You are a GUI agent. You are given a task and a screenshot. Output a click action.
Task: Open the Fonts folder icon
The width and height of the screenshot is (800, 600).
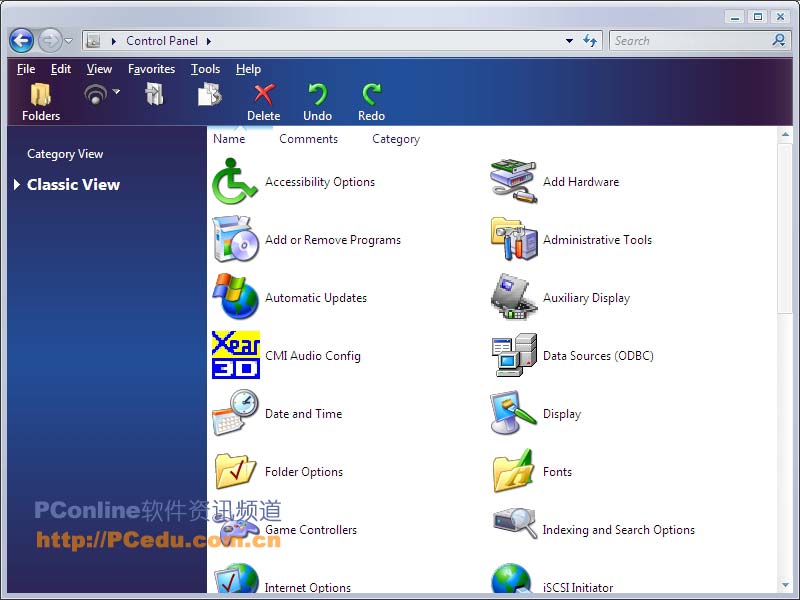[514, 471]
